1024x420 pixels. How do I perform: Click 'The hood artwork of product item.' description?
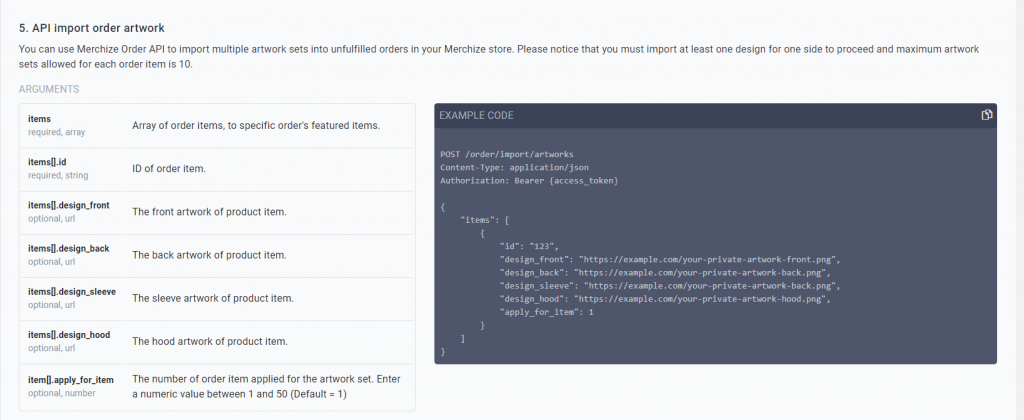click(x=210, y=342)
